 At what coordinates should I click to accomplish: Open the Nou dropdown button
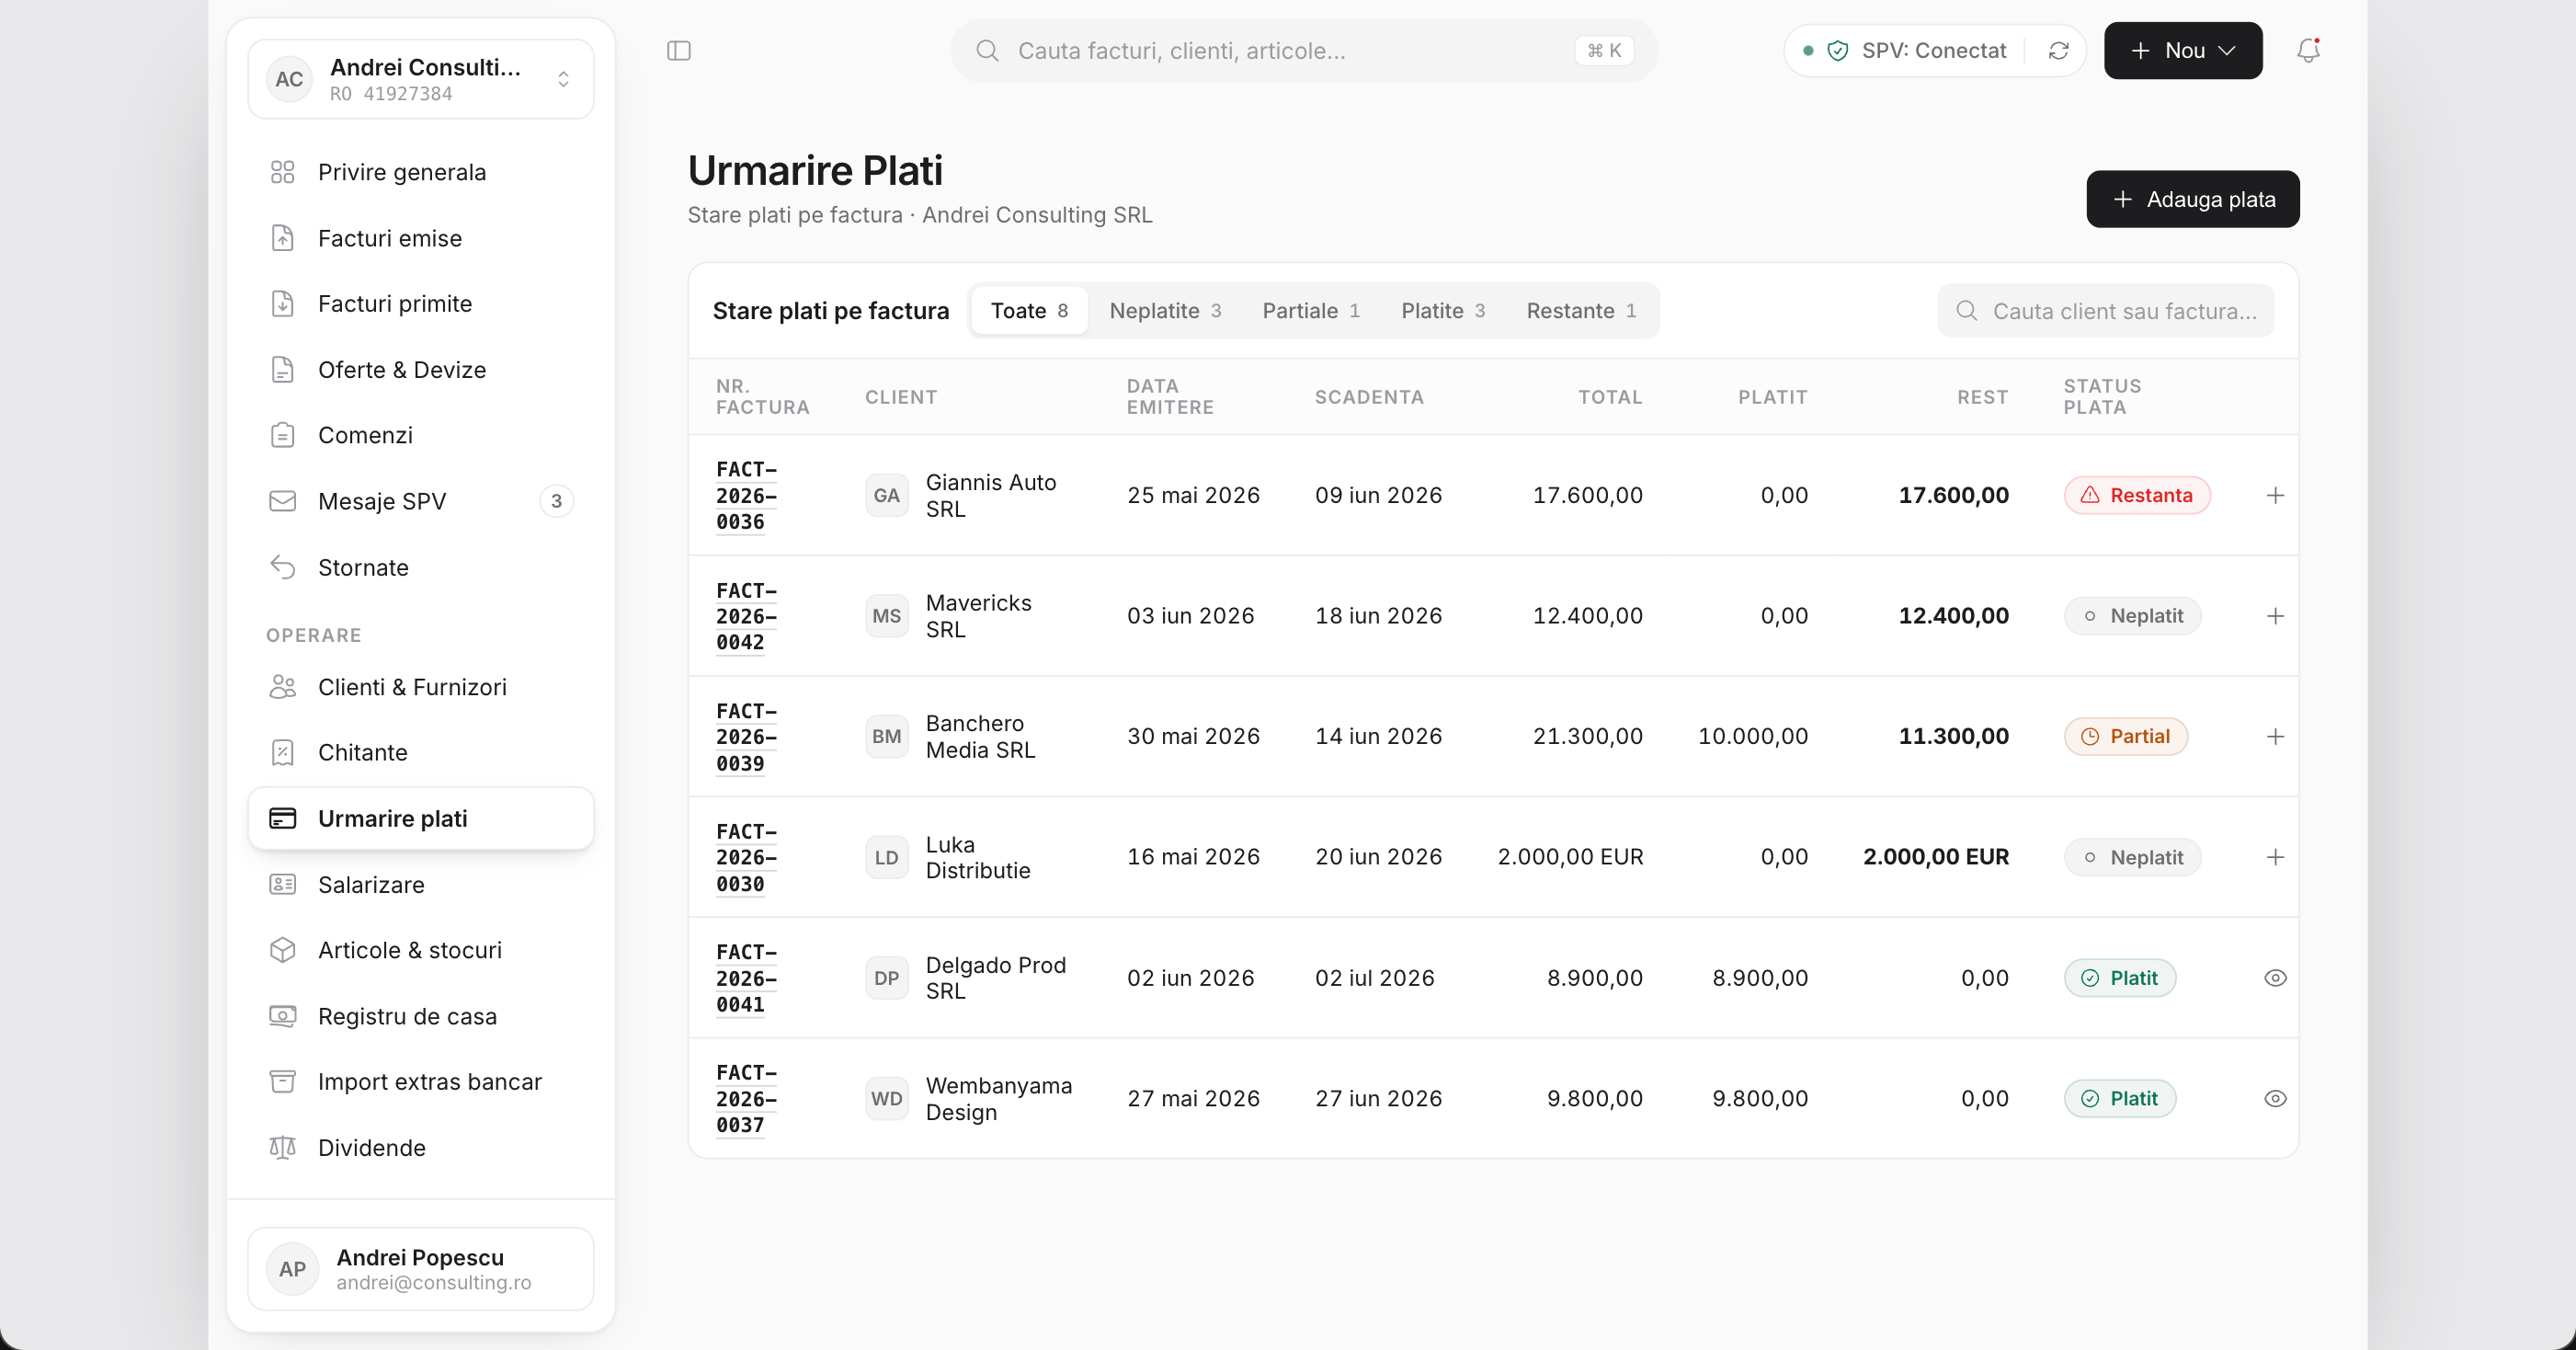coord(2182,50)
